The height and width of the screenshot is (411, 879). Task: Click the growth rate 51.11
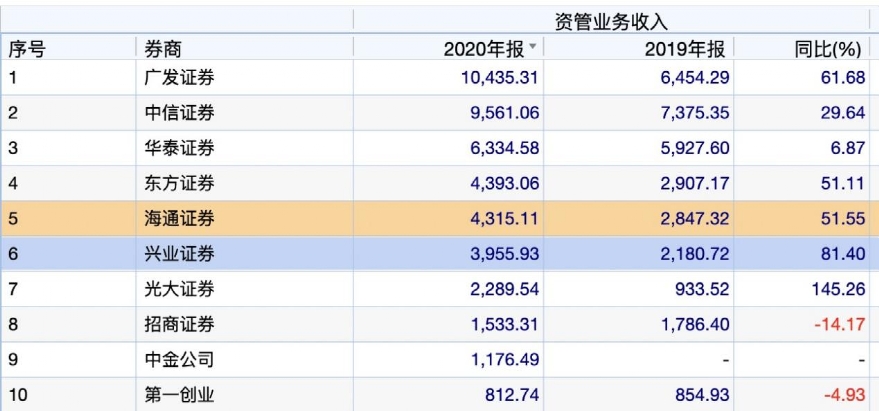[845, 183]
